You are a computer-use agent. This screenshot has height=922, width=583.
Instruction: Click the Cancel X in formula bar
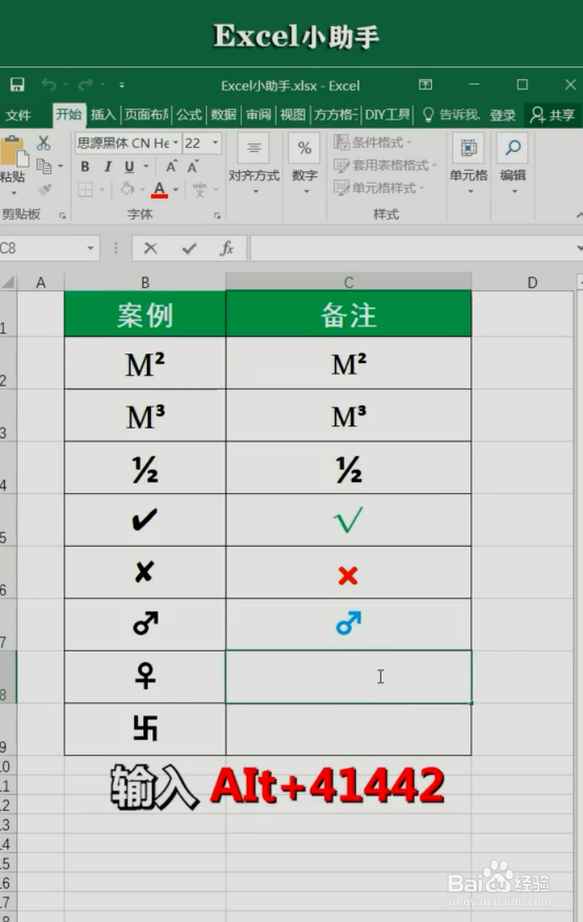[151, 249]
